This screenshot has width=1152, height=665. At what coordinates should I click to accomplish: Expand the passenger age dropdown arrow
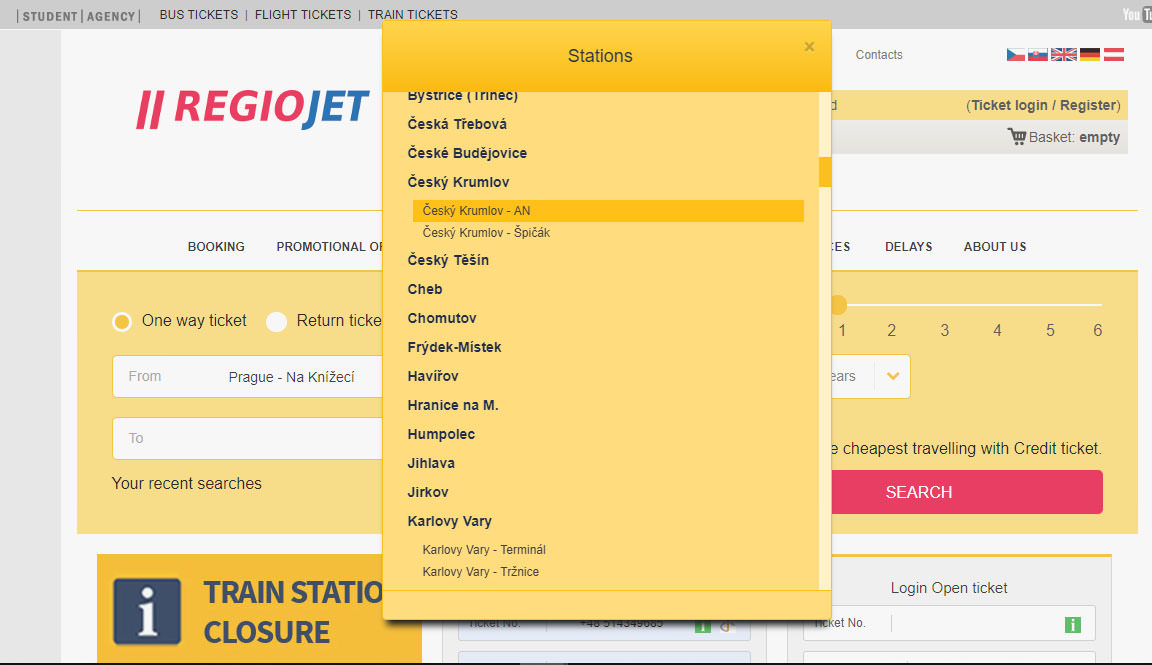tap(892, 377)
